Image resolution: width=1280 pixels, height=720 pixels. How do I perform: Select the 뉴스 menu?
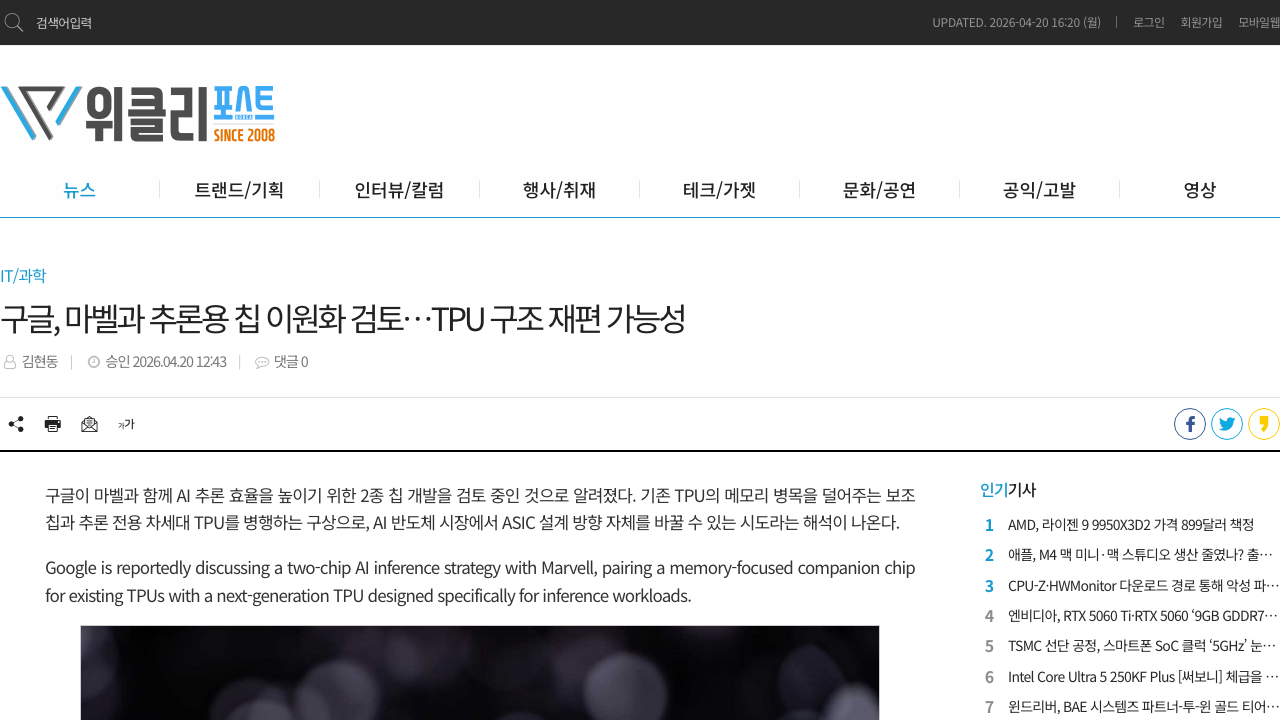coord(80,190)
